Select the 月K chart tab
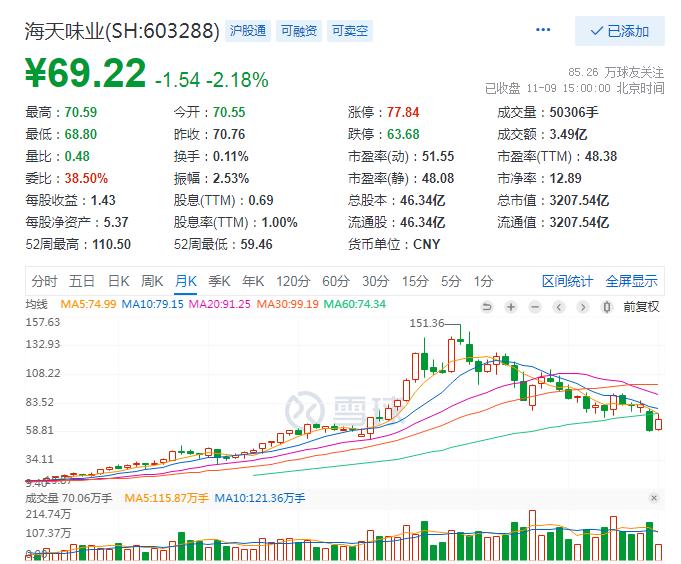 click(186, 281)
